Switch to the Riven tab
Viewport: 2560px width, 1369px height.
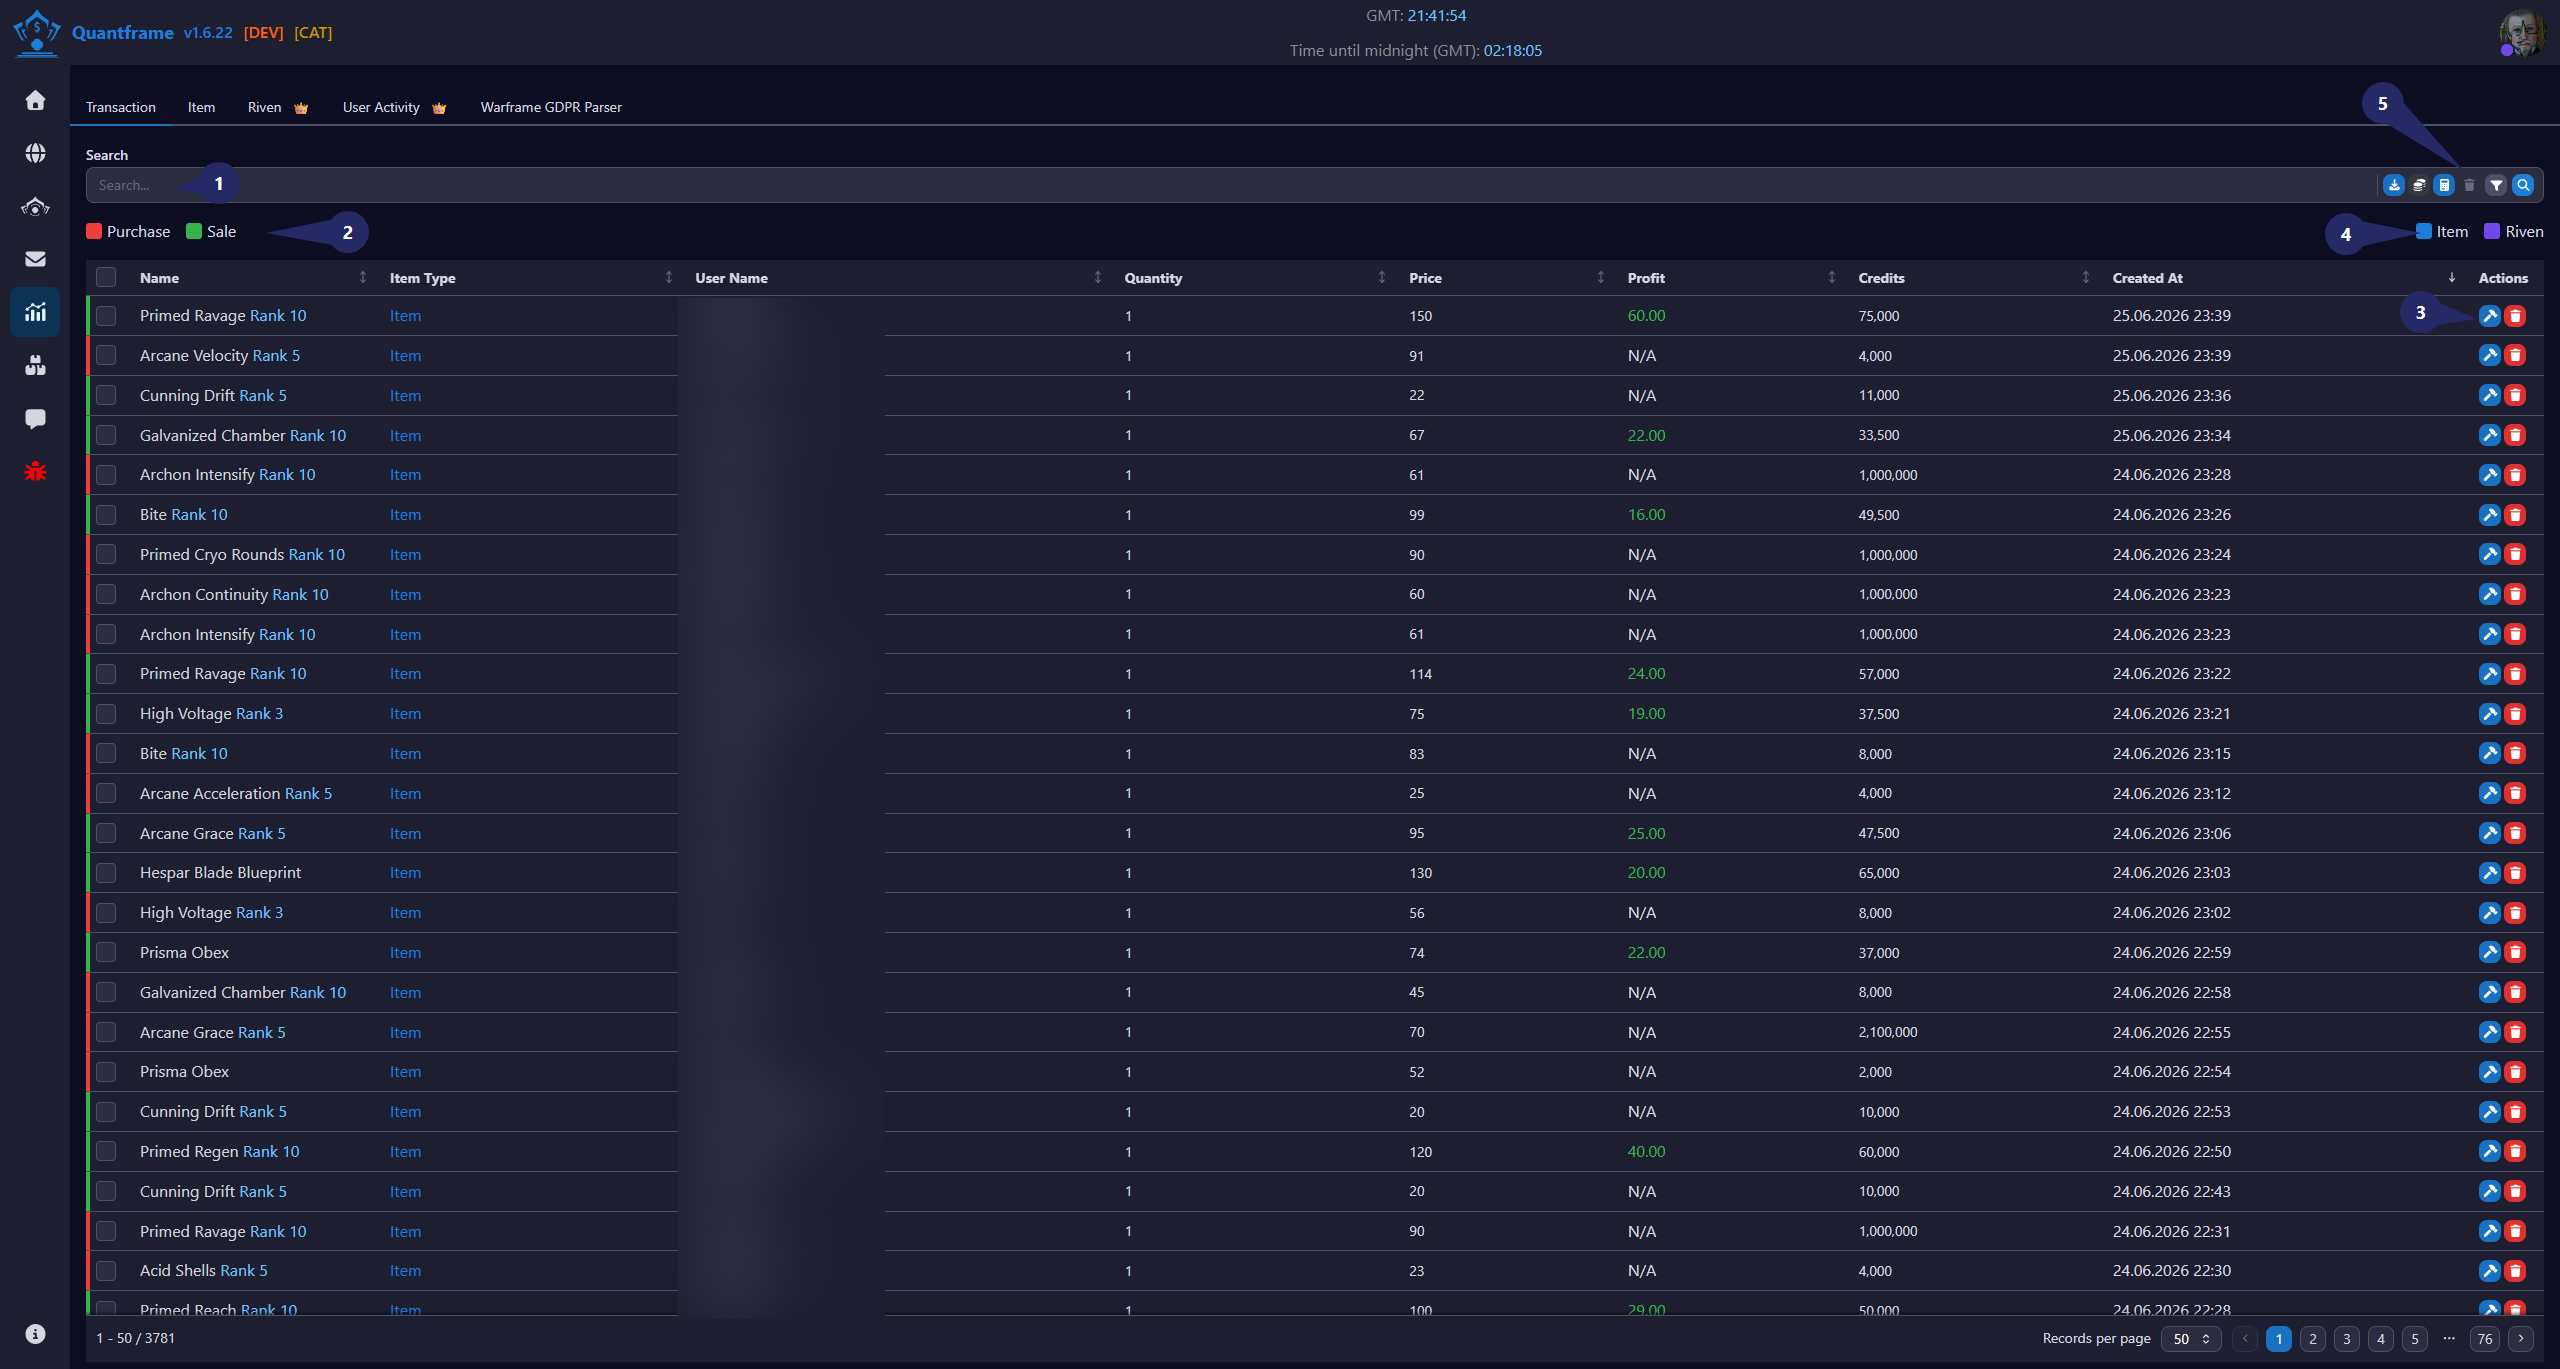[x=277, y=107]
